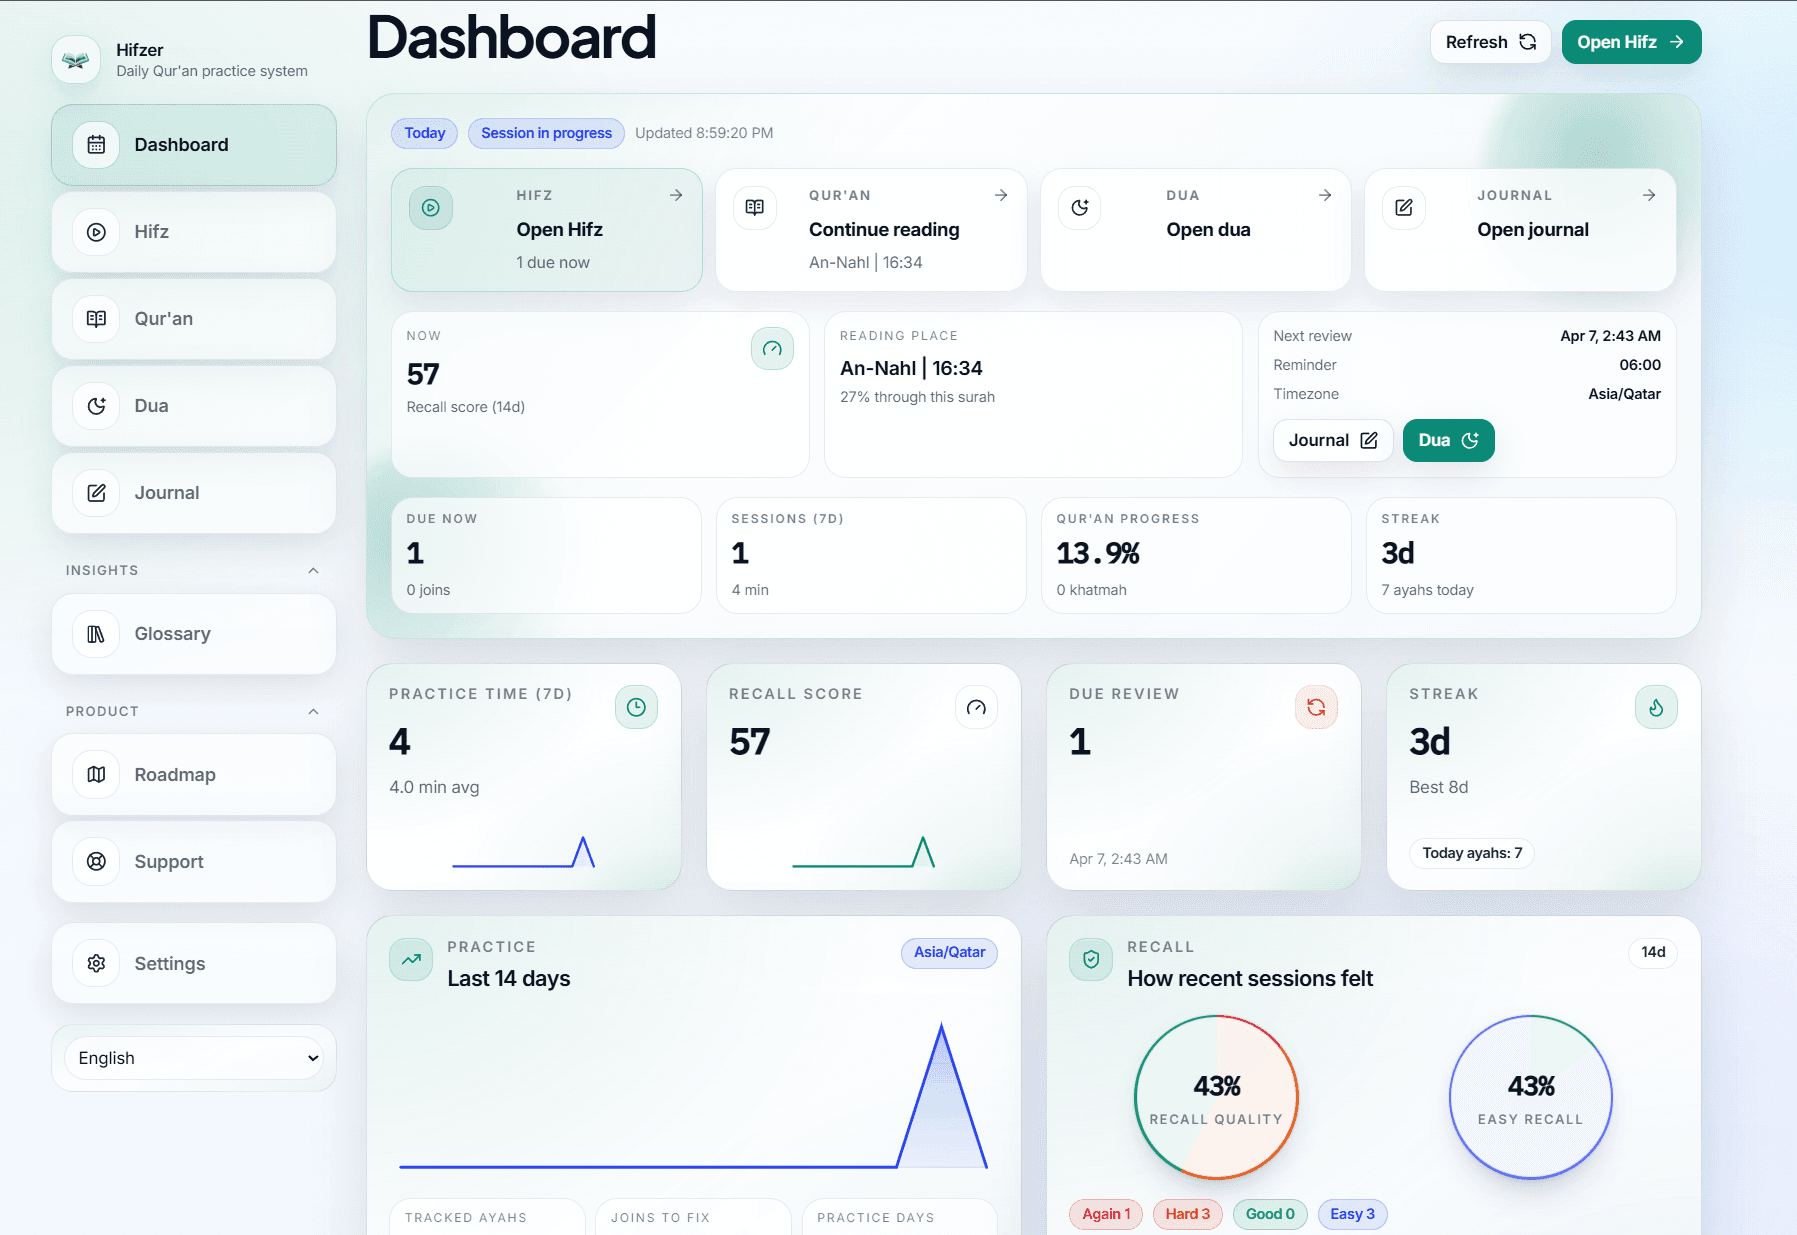Click the Dua crescent moon sidebar icon

[95, 406]
